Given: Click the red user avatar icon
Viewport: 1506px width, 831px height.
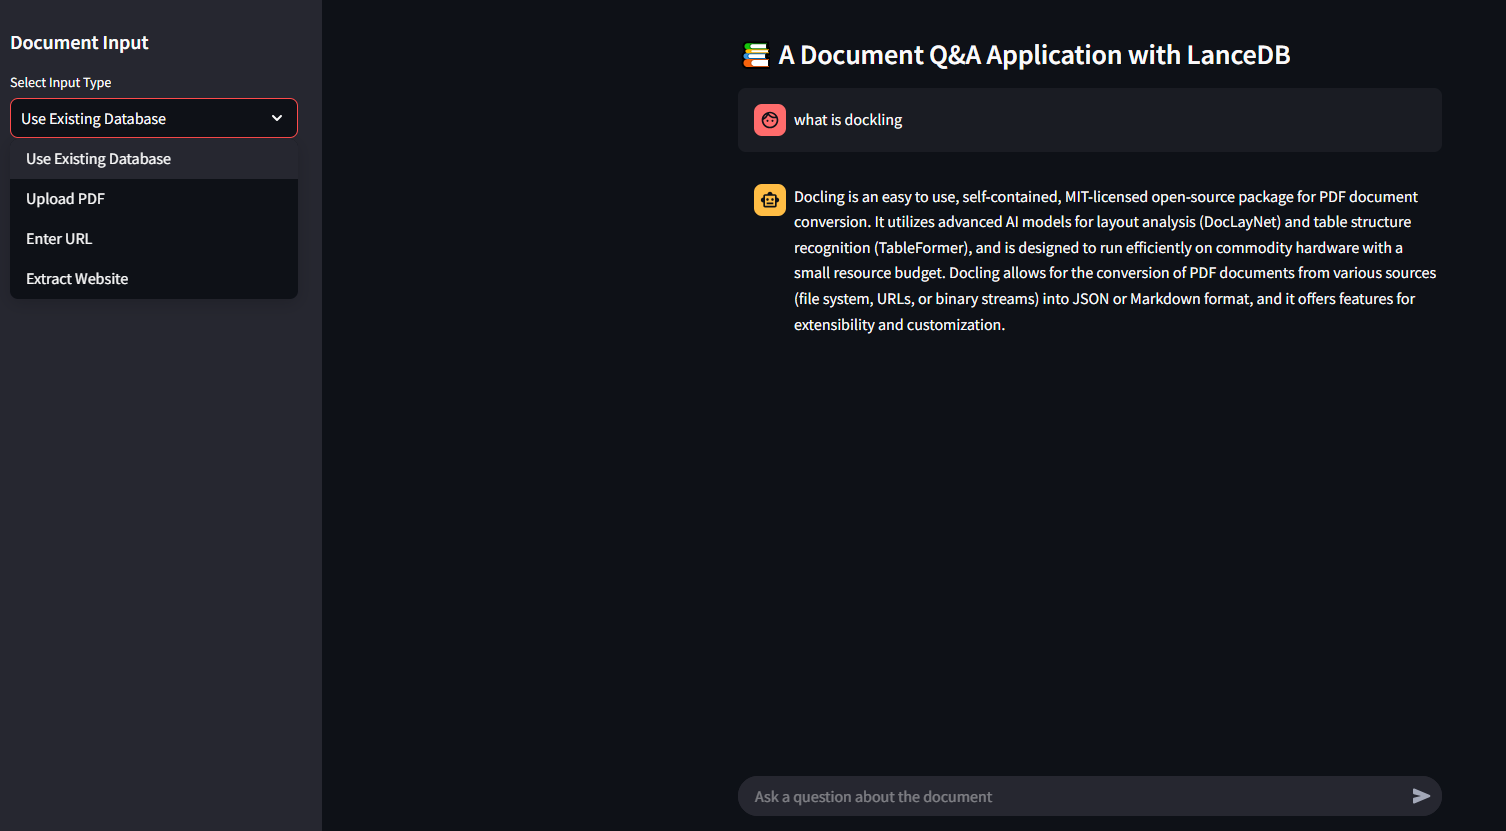Looking at the screenshot, I should click(769, 120).
